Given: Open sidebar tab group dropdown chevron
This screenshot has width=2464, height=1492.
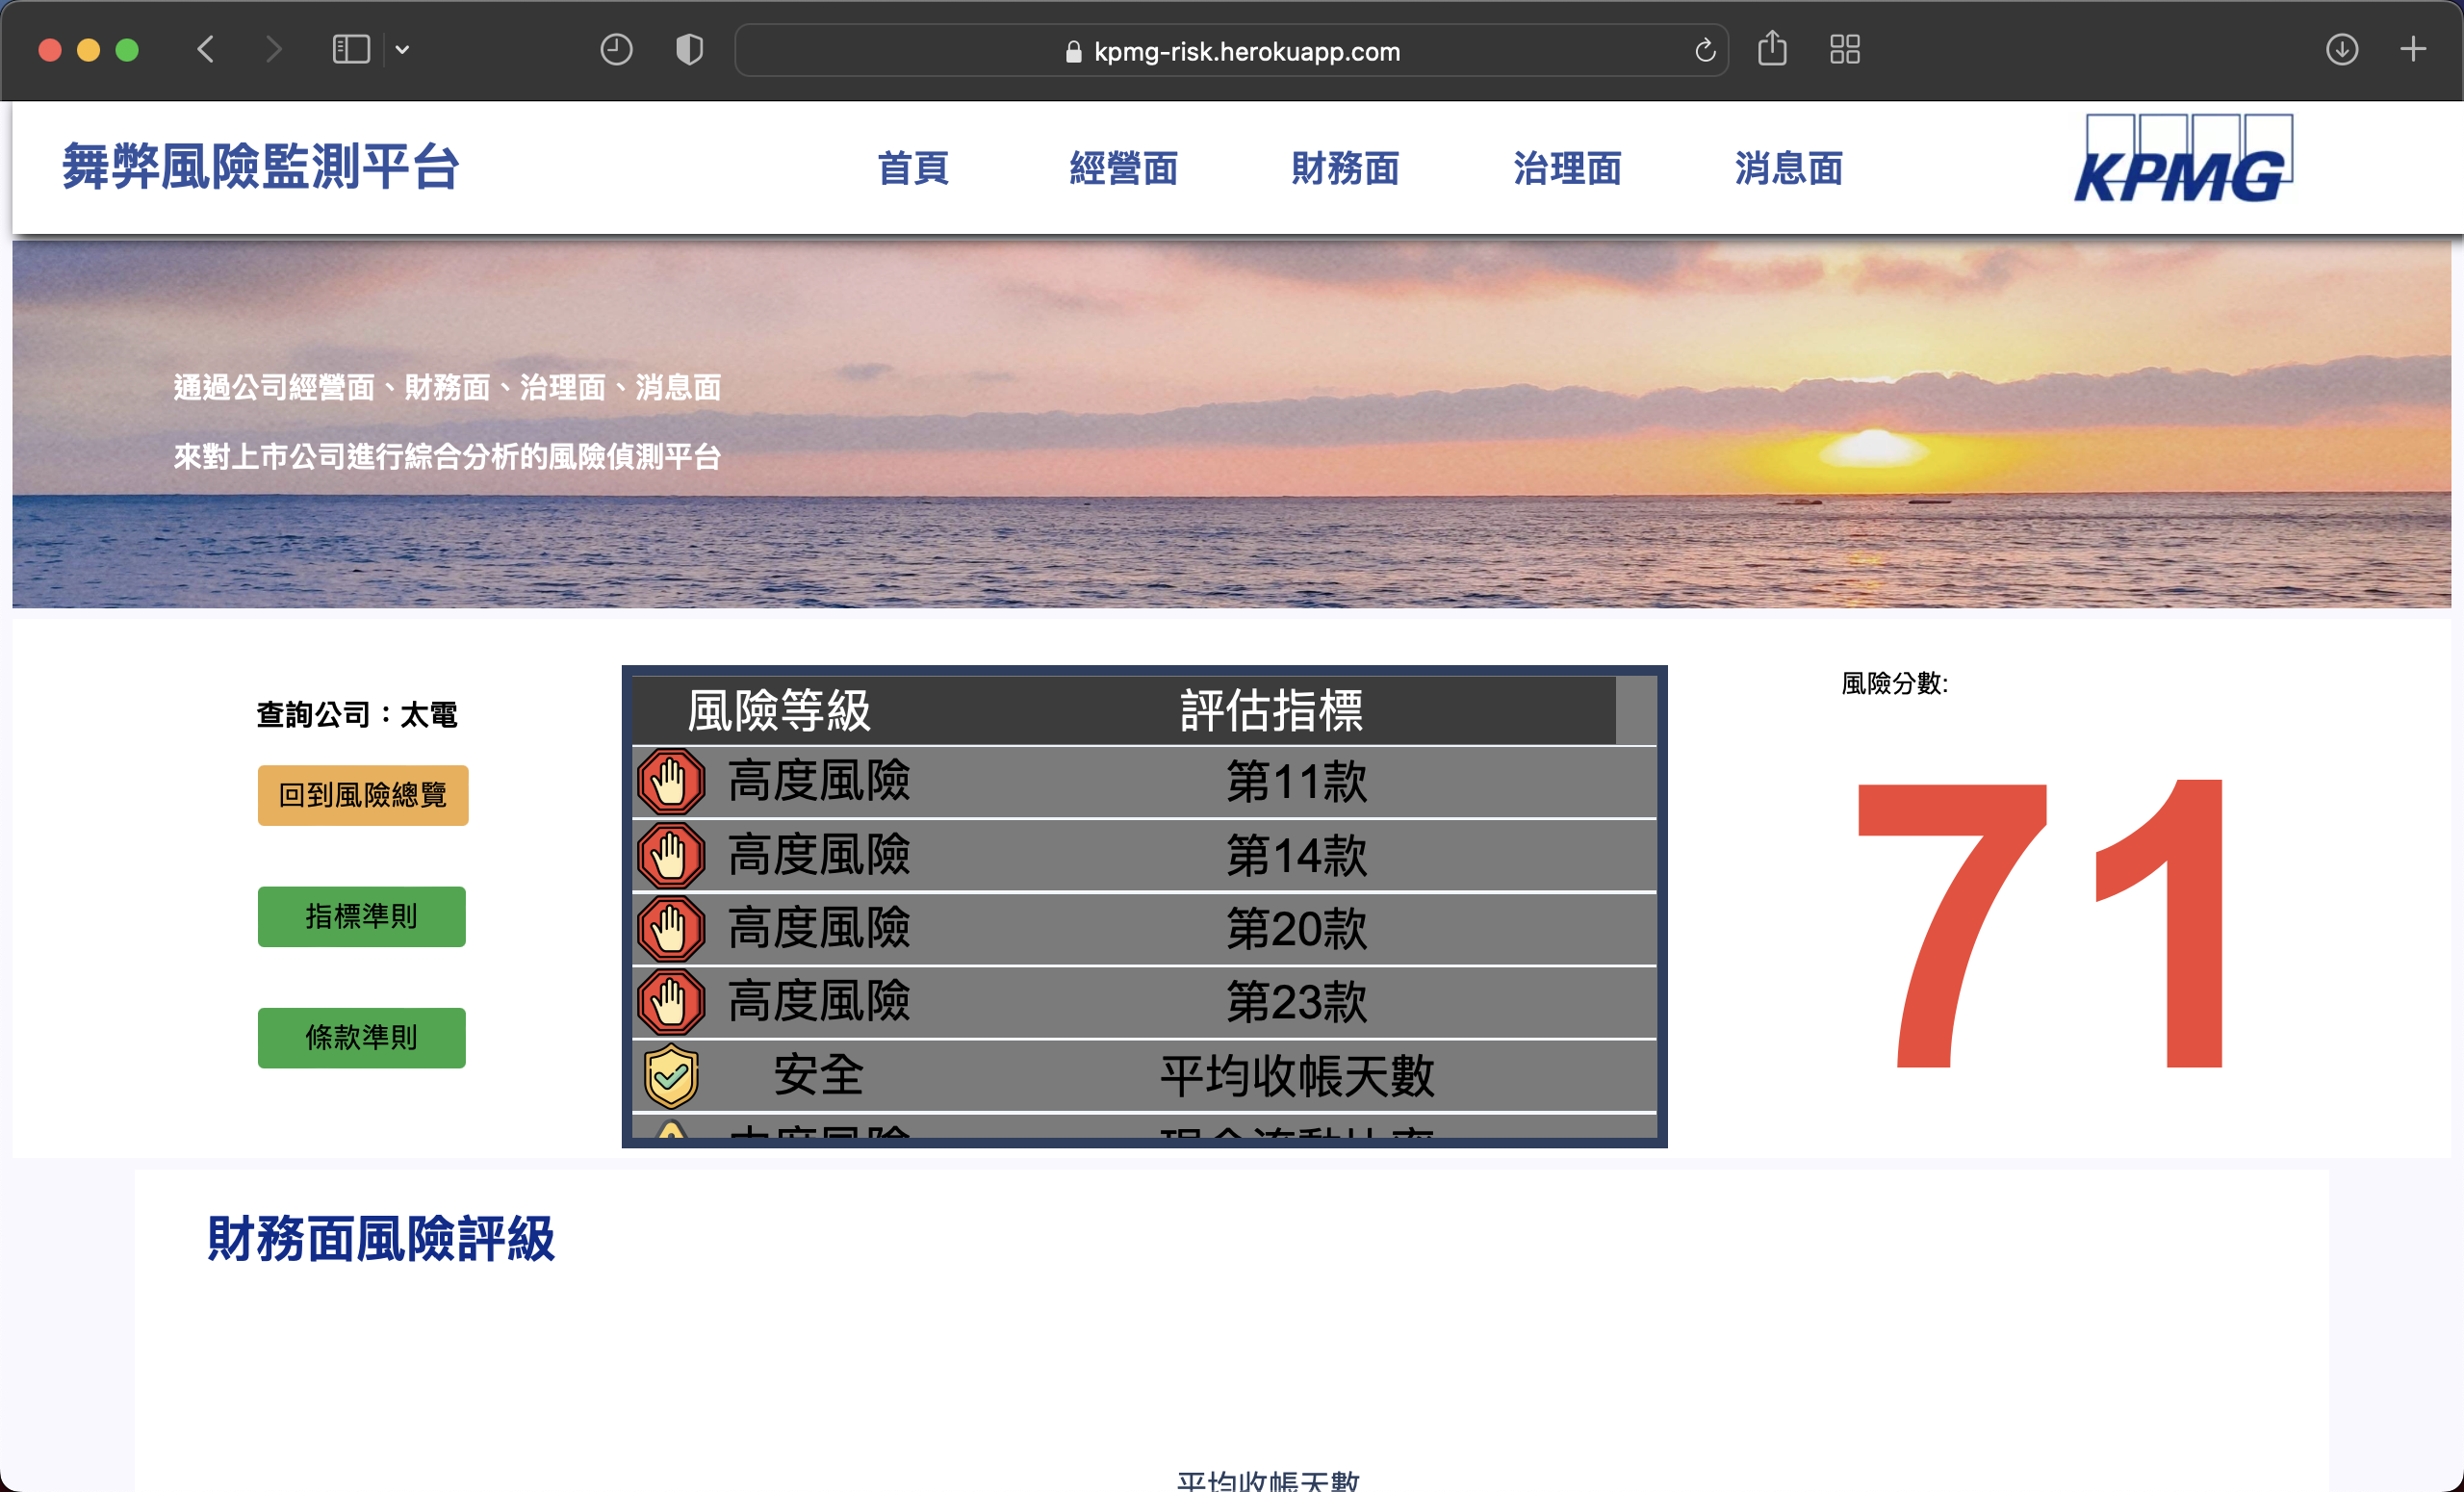Looking at the screenshot, I should click(402, 50).
